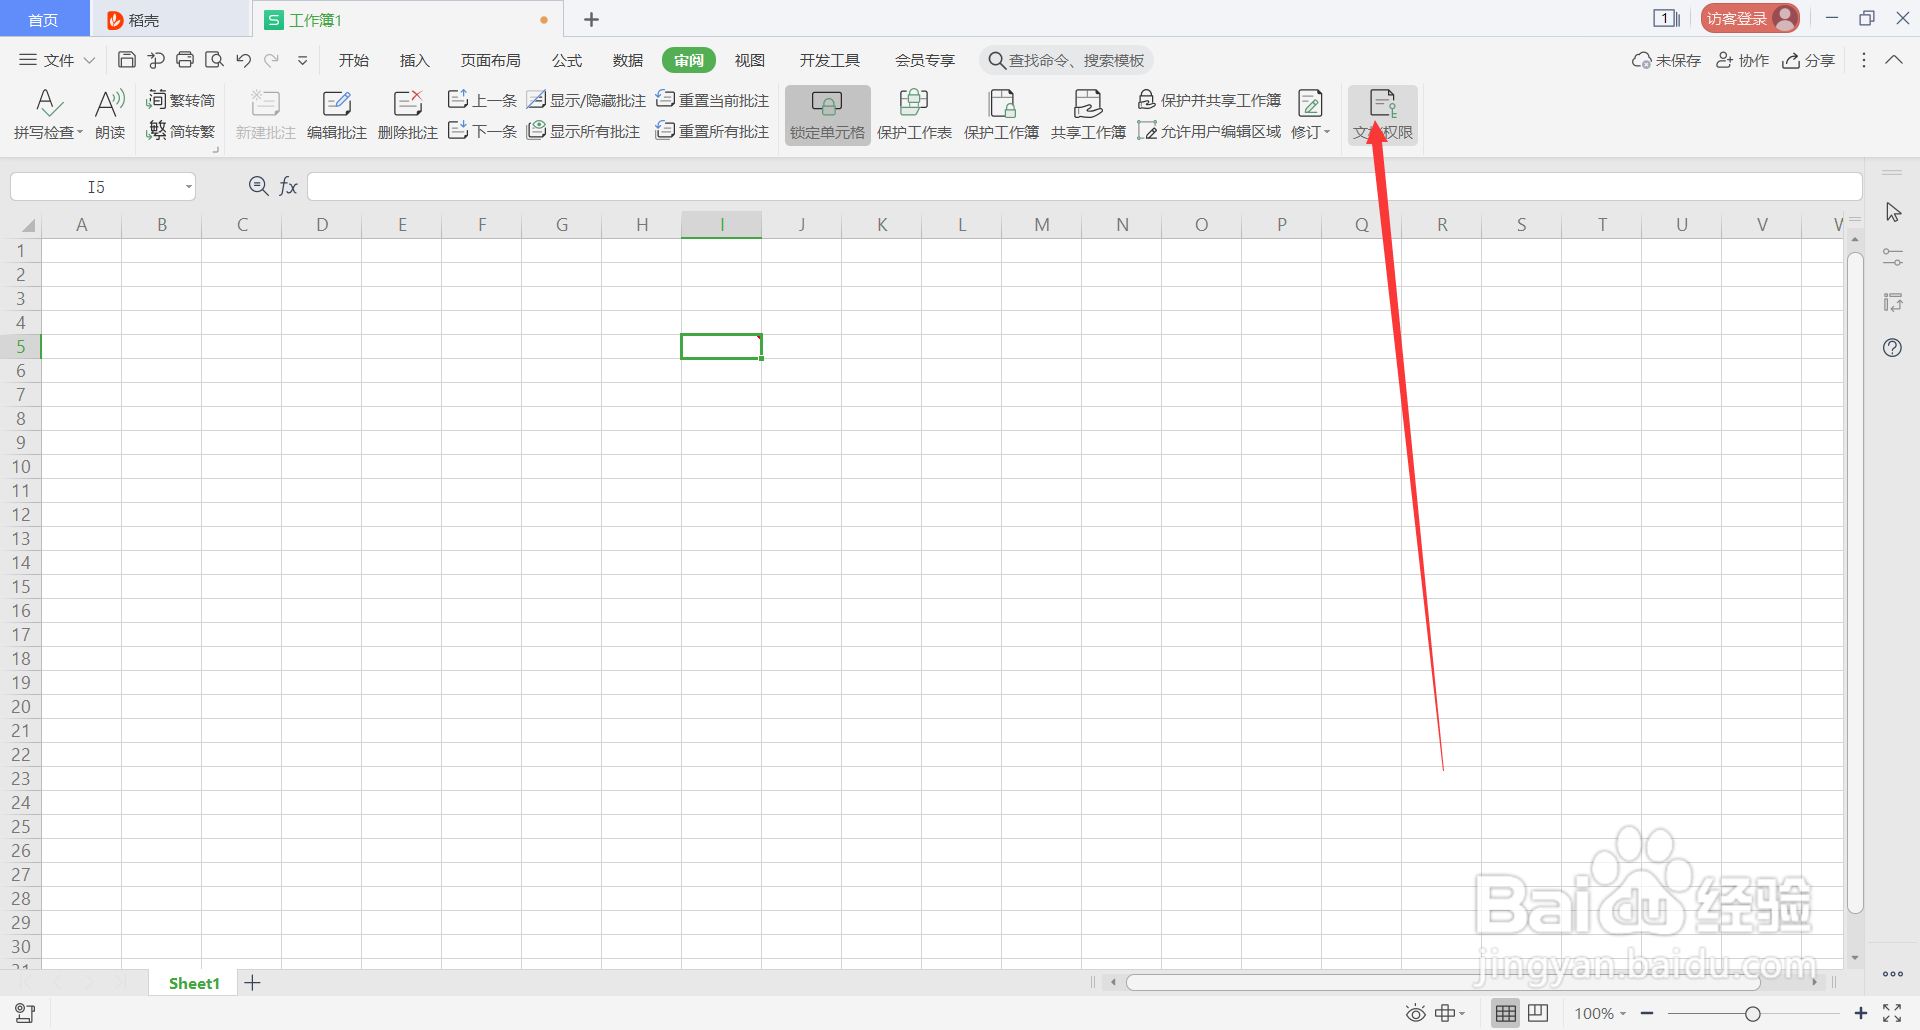
Task: Toggle Show All Comments (显示所有批注)
Action: click(584, 131)
